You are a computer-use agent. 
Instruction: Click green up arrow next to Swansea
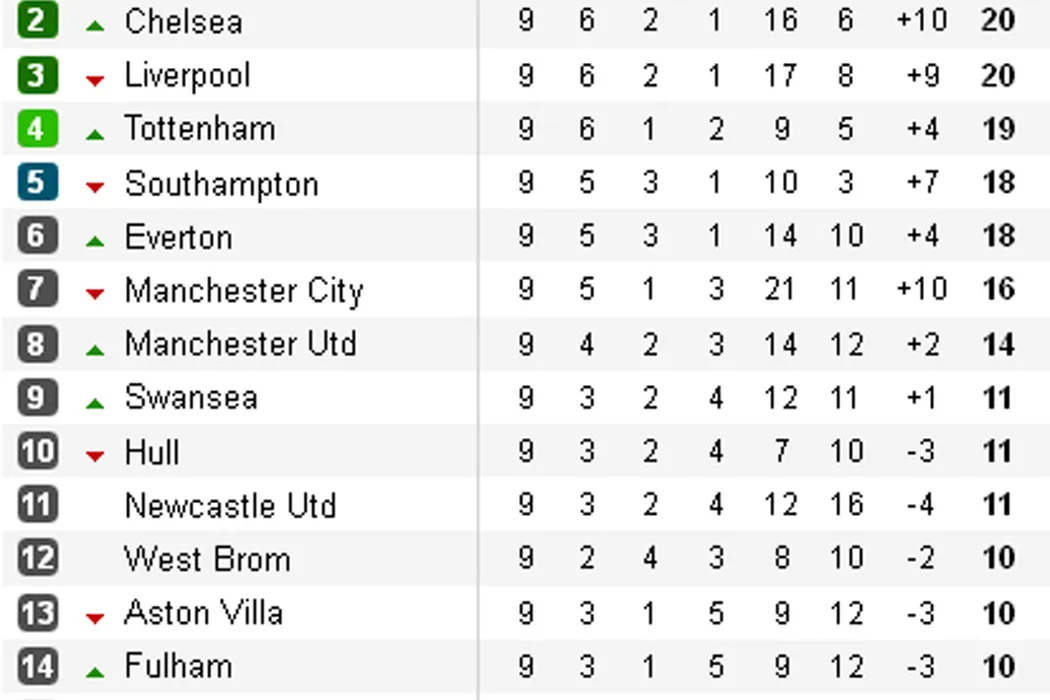[x=95, y=403]
